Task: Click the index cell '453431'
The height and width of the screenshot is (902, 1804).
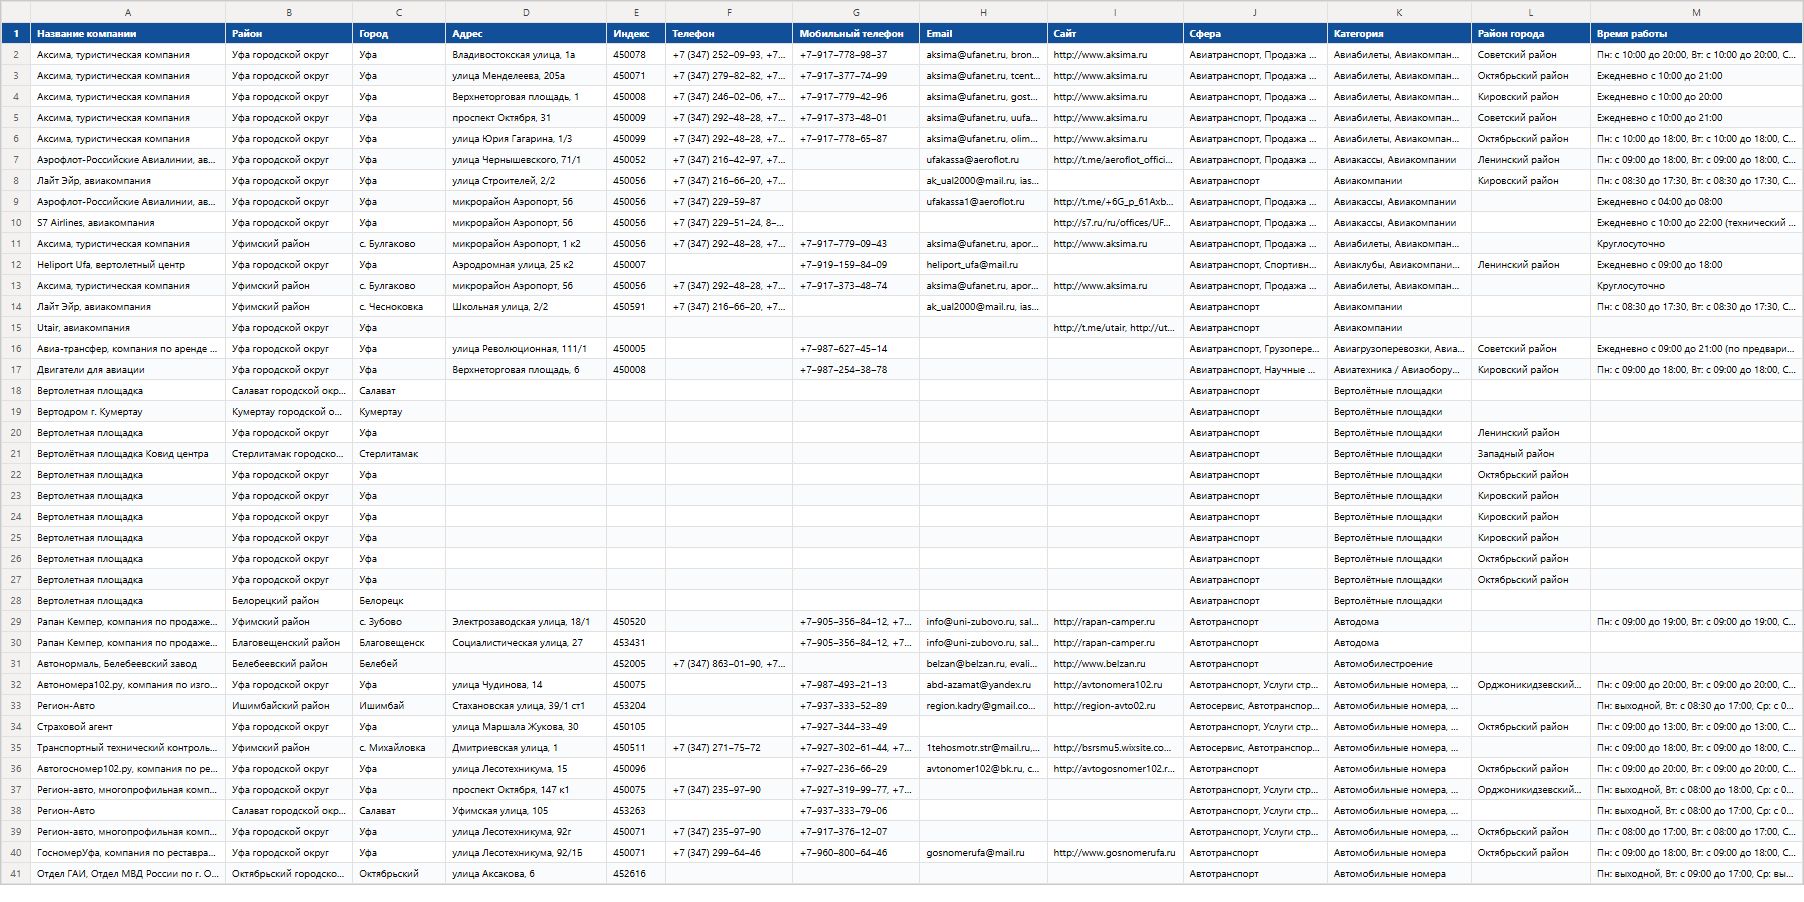Action: click(636, 643)
